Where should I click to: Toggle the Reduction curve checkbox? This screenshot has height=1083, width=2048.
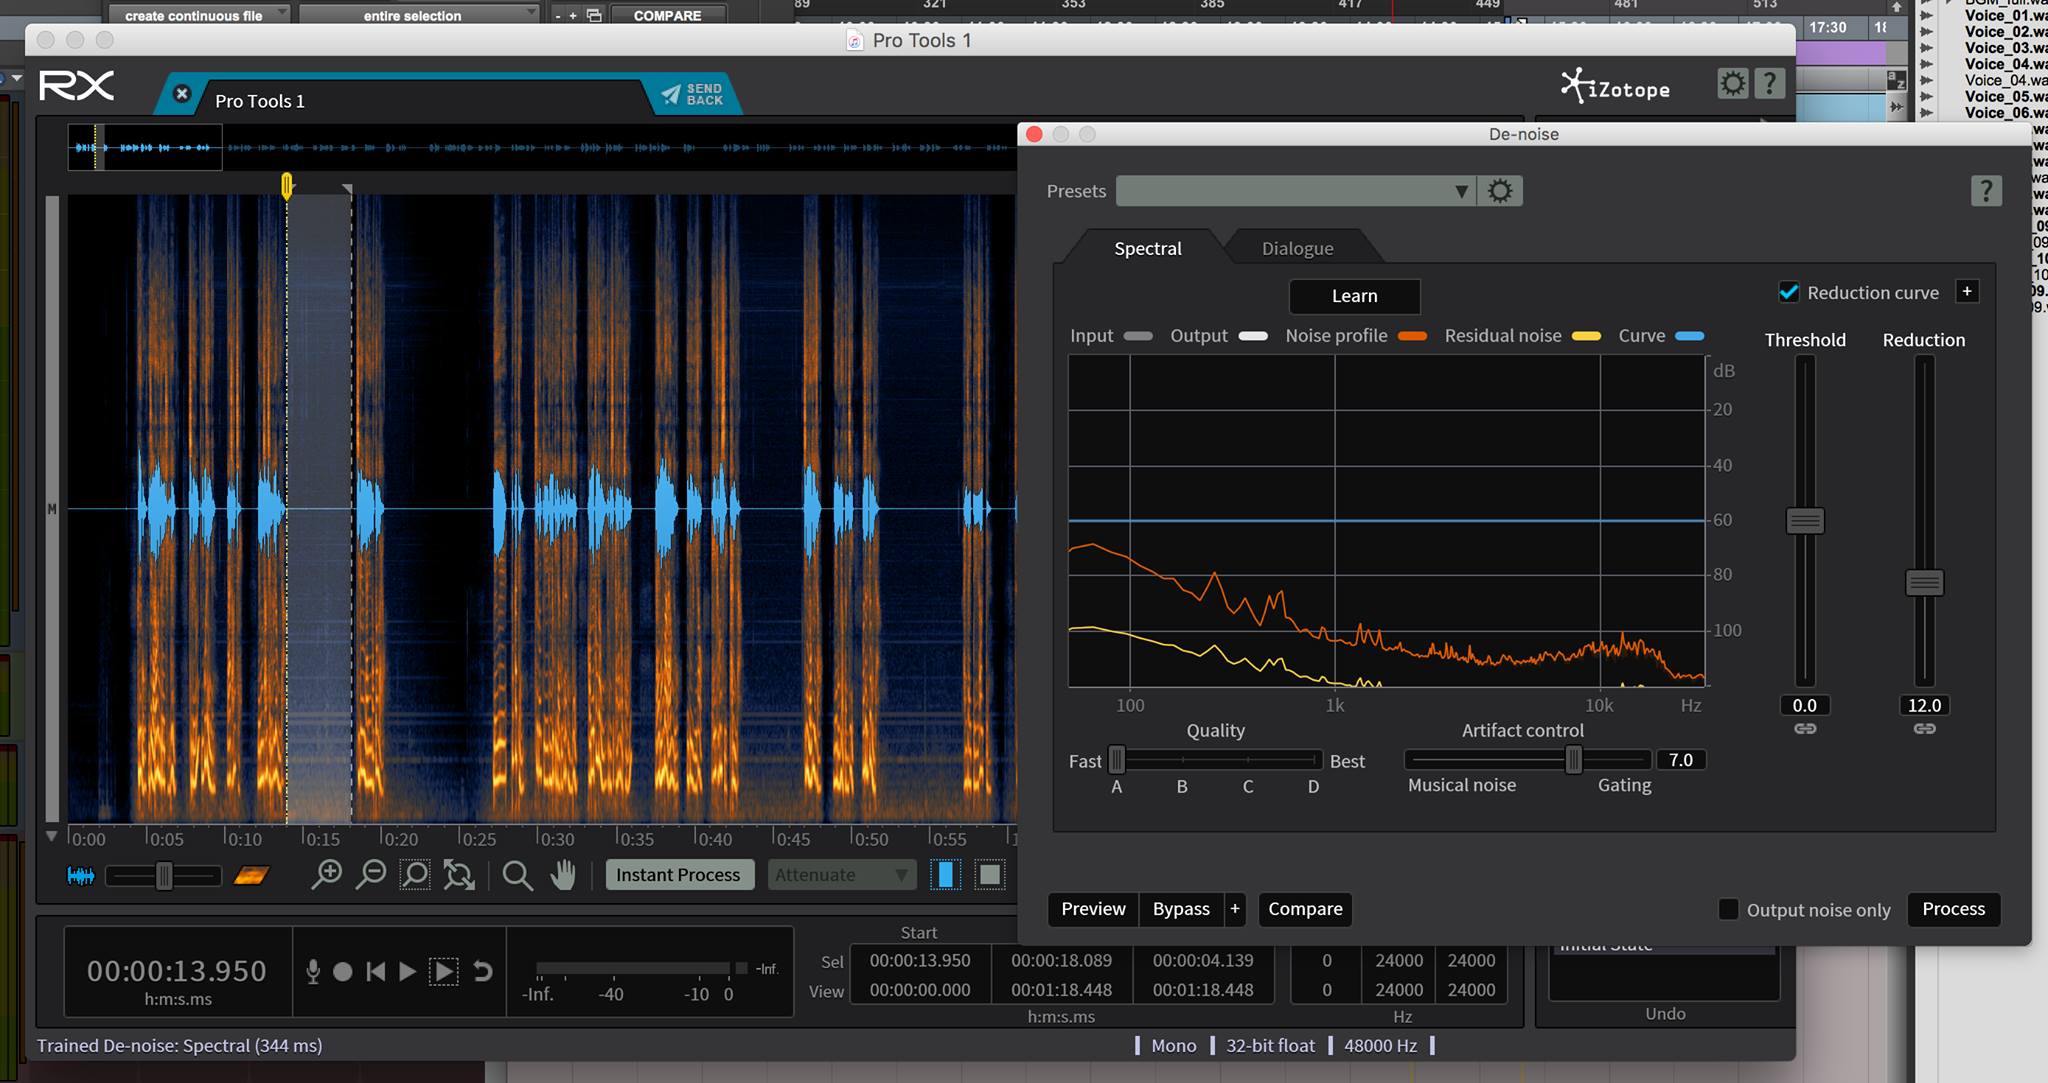tap(1789, 292)
